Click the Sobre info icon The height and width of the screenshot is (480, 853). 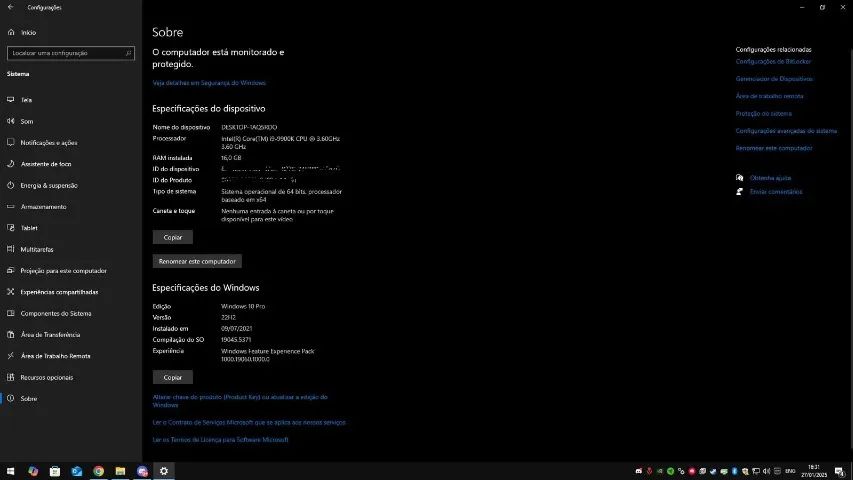10,398
